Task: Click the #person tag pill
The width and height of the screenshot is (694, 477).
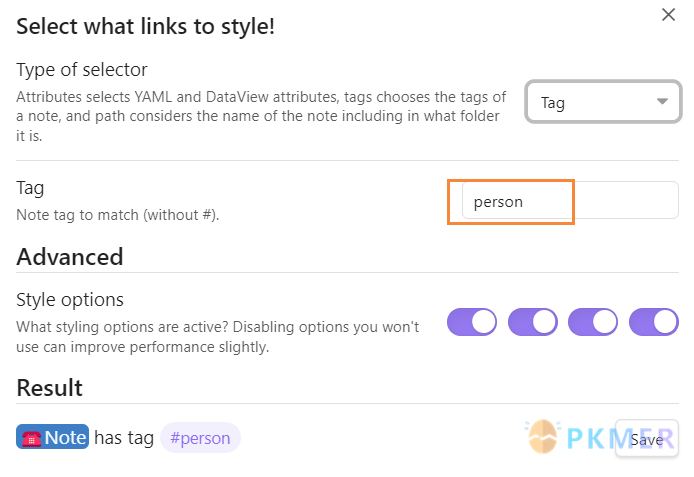Action: pyautogui.click(x=200, y=438)
